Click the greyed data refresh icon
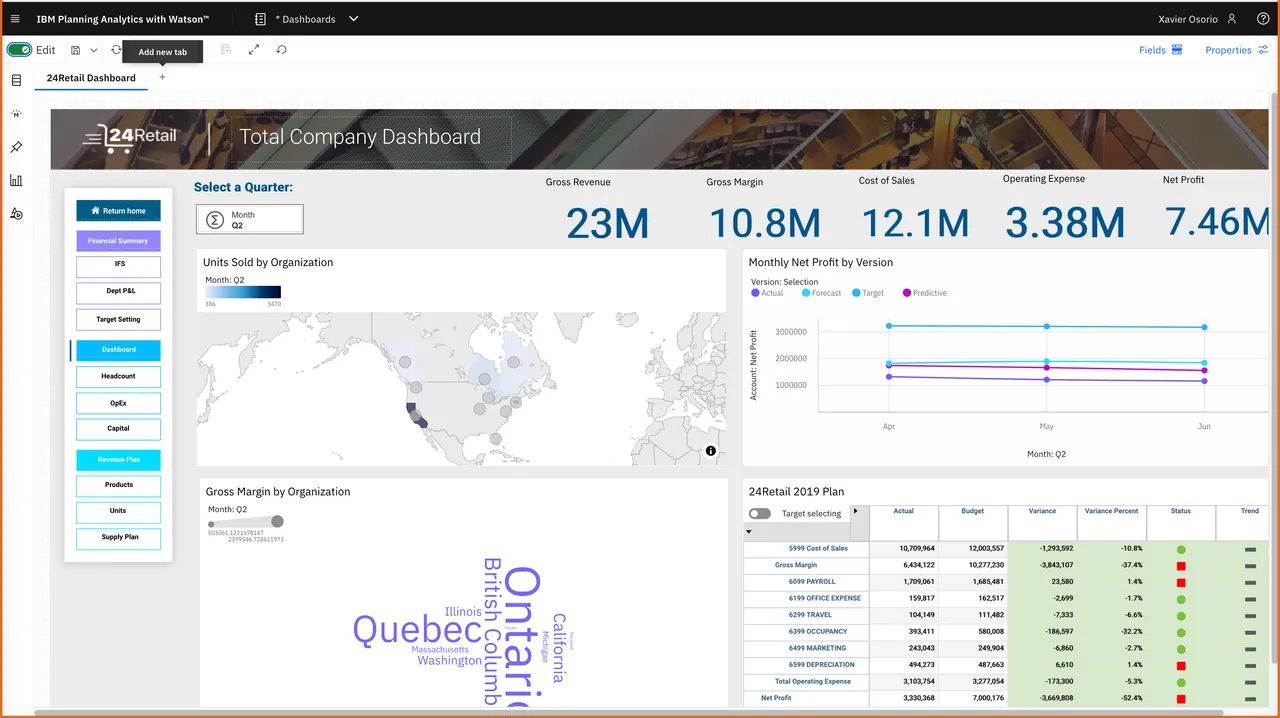 [x=225, y=50]
